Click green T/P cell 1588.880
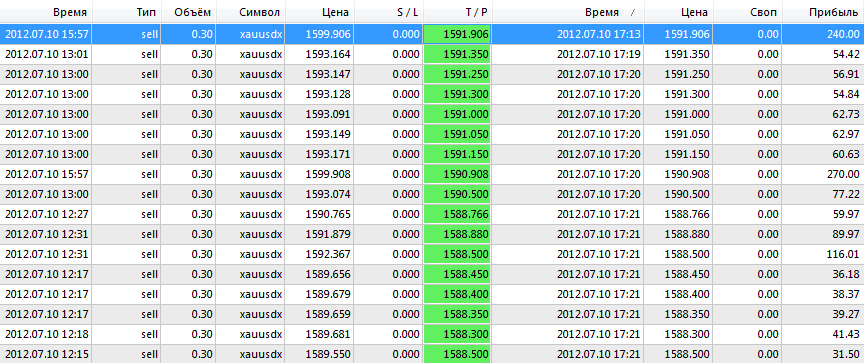Image resolution: width=864 pixels, height=363 pixels. pos(457,234)
